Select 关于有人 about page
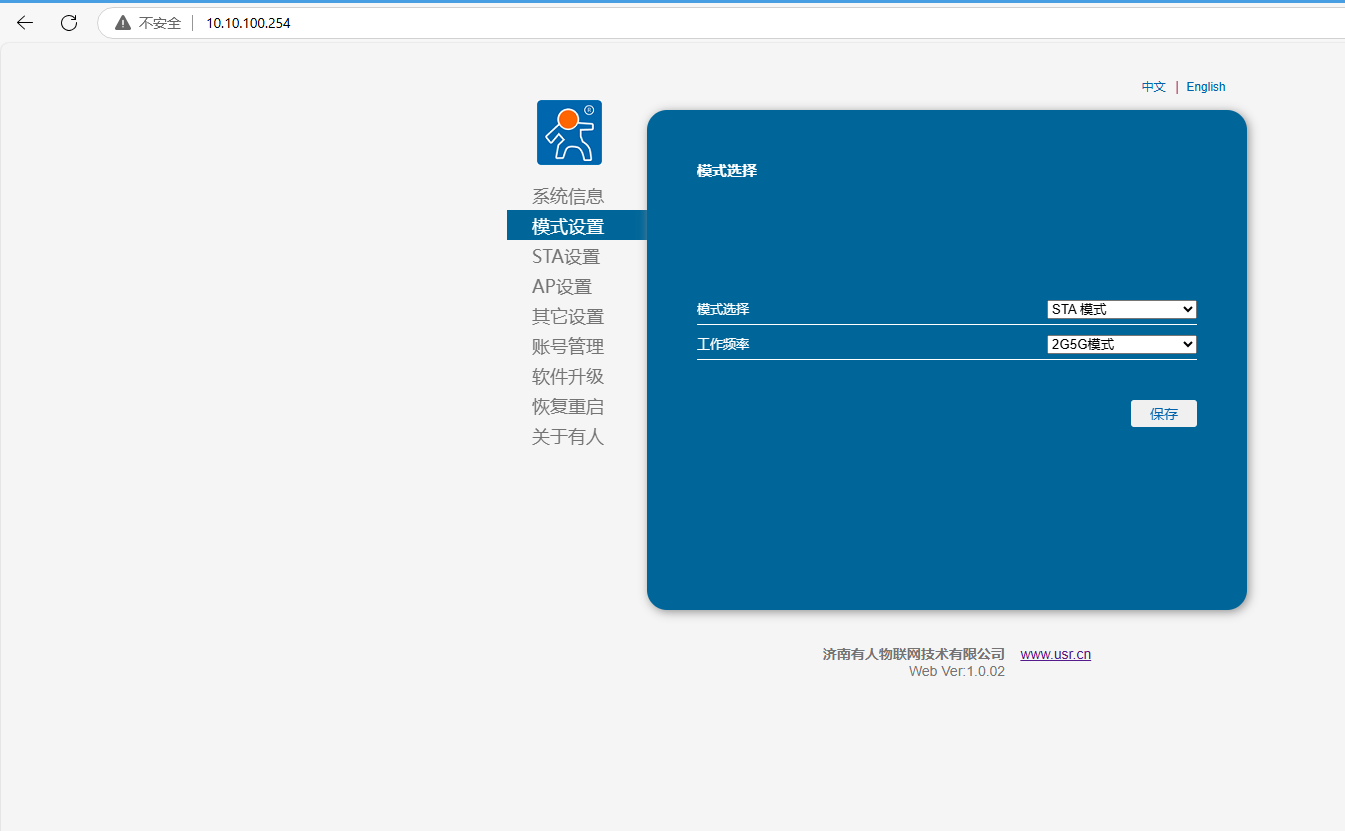Screen dimensions: 1345x831 click(568, 437)
